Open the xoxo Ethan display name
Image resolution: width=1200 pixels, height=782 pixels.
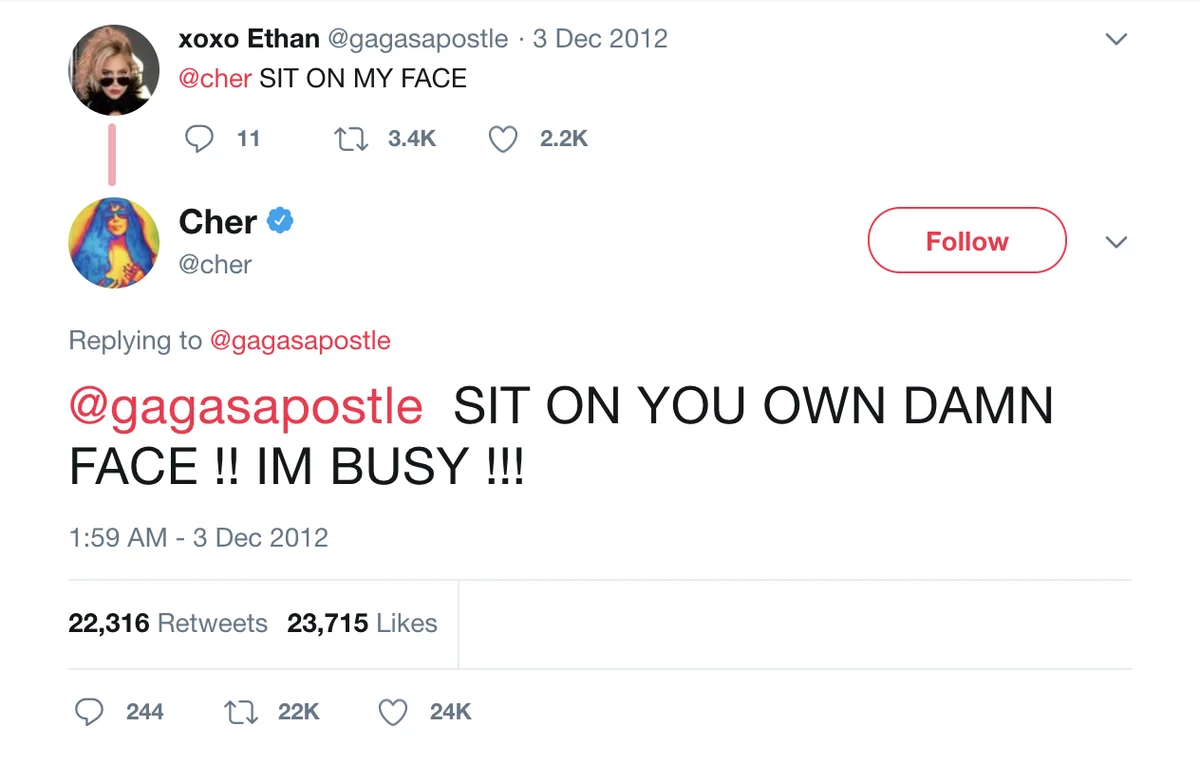(x=249, y=39)
